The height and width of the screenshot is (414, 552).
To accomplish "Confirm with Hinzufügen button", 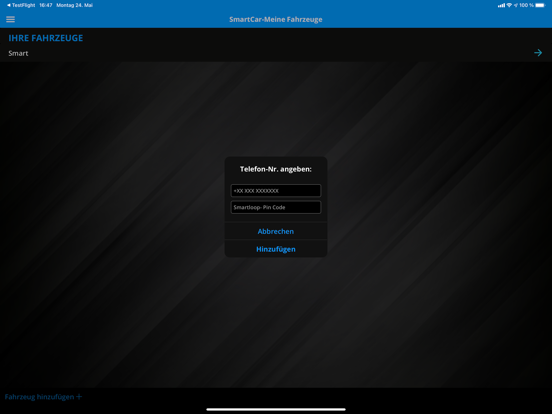I will pos(276,249).
